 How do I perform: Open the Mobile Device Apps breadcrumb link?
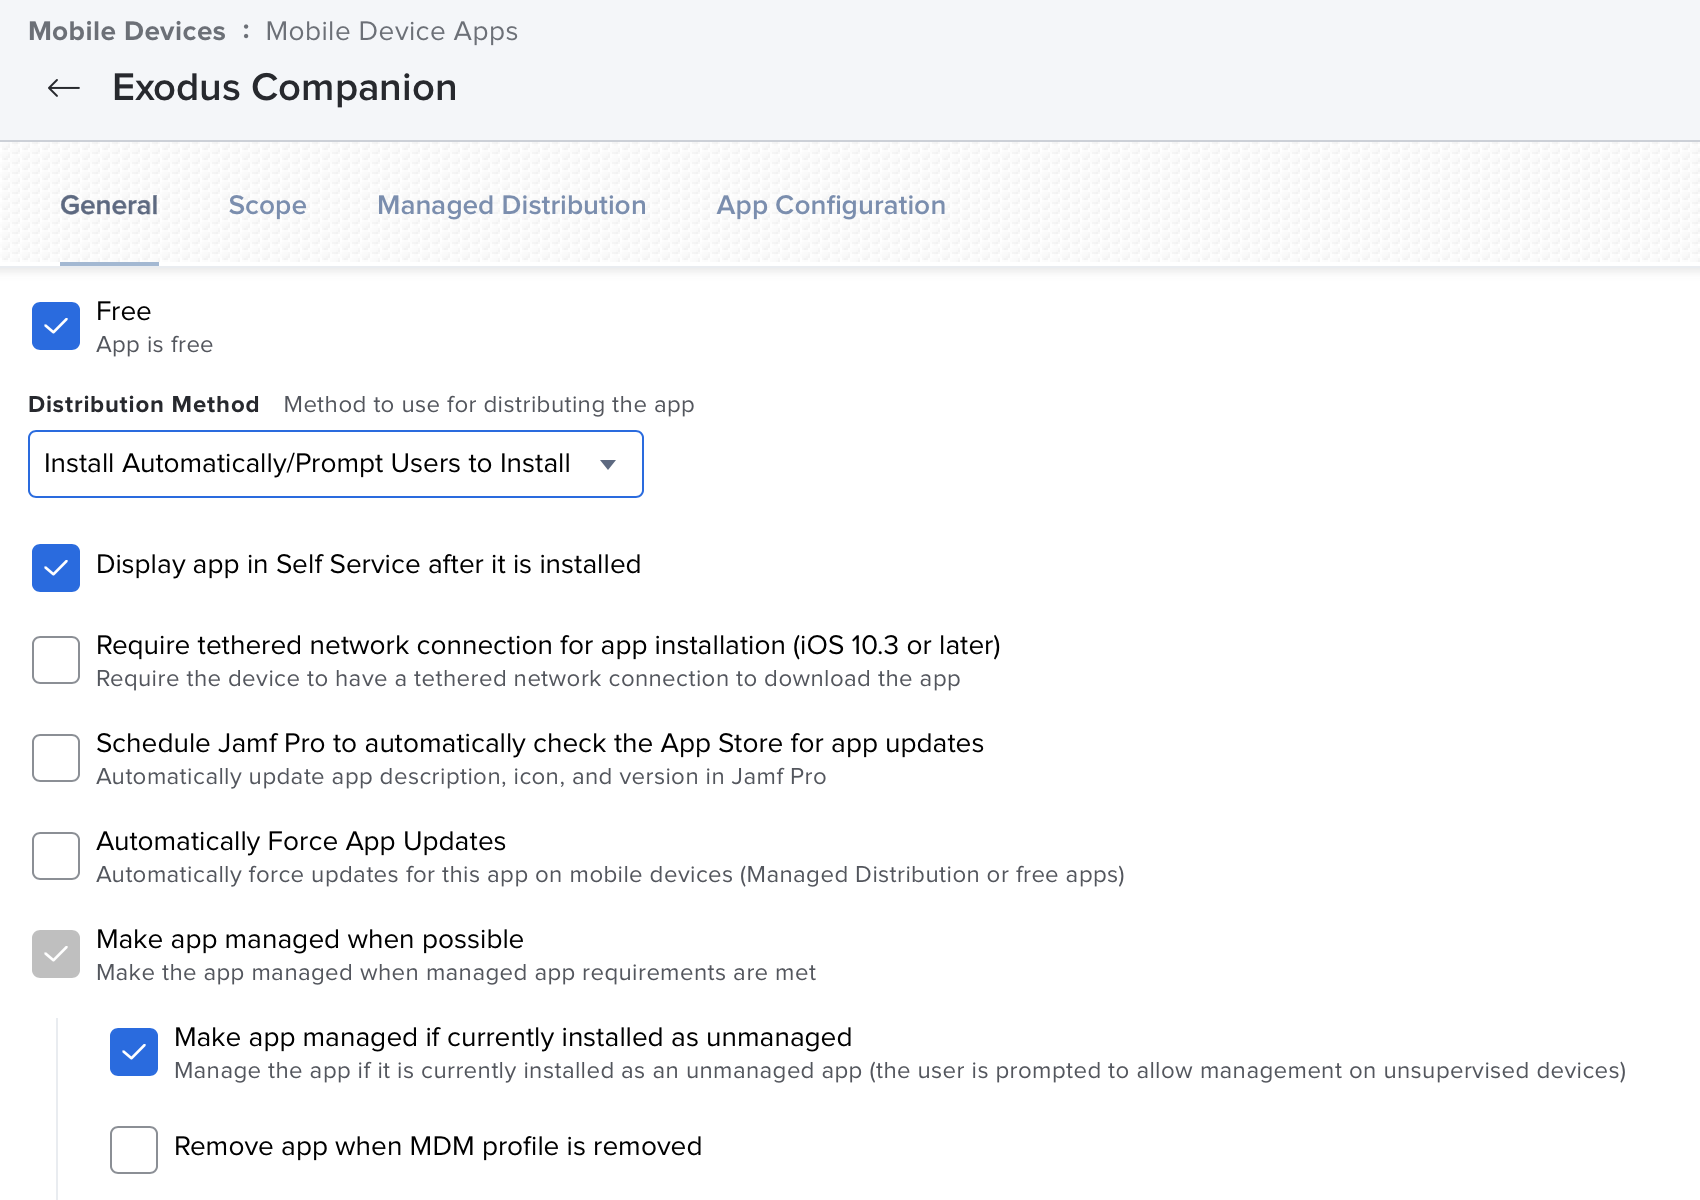tap(392, 31)
